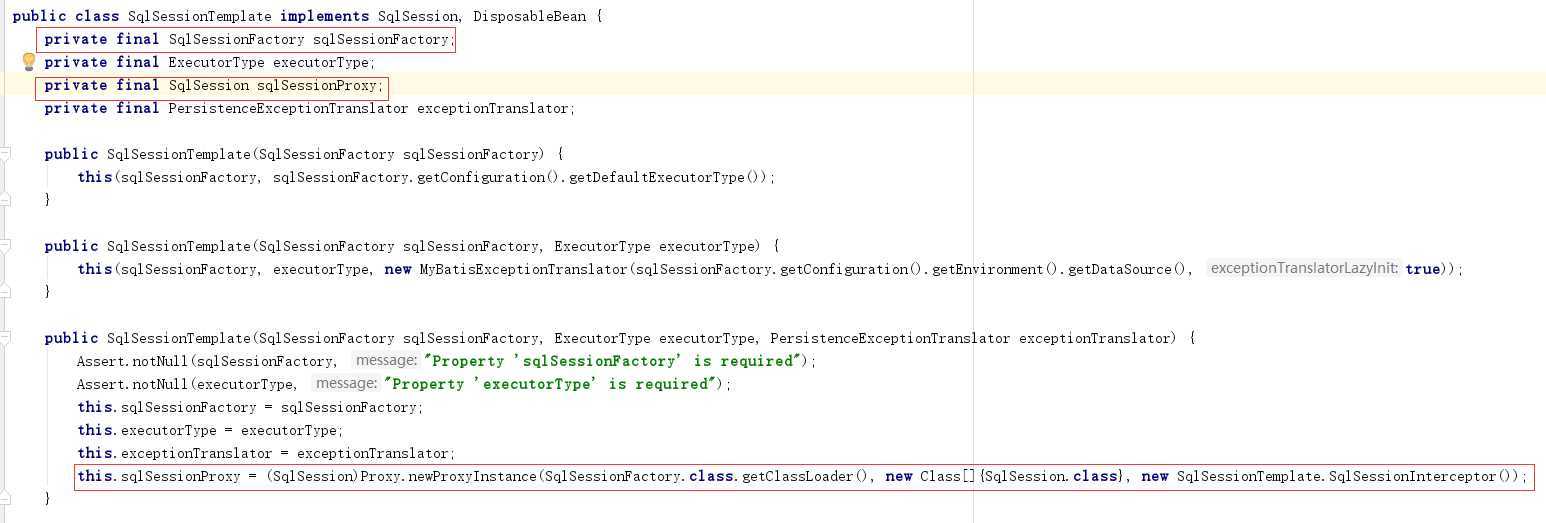Click the string "Property 'sqlSessionFactory' is required"
Image resolution: width=1546 pixels, height=523 pixels.
pyautogui.click(x=612, y=362)
